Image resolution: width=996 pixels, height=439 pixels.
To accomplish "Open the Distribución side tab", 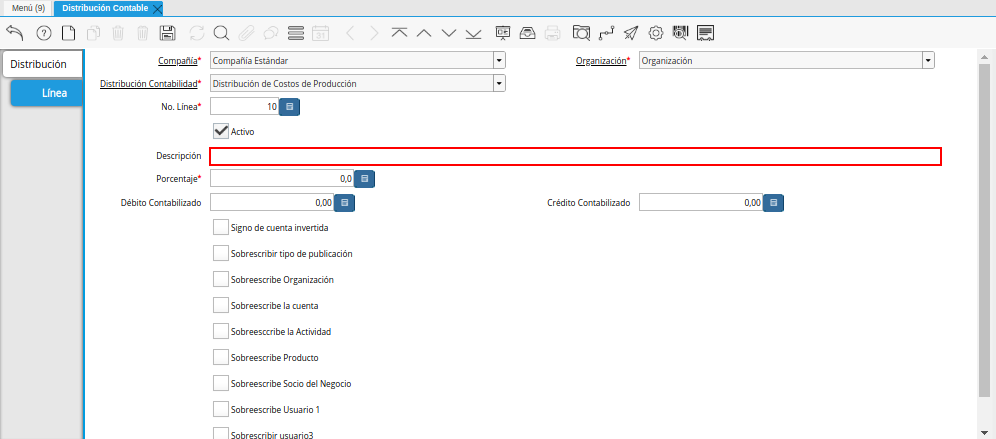I will 43,64.
